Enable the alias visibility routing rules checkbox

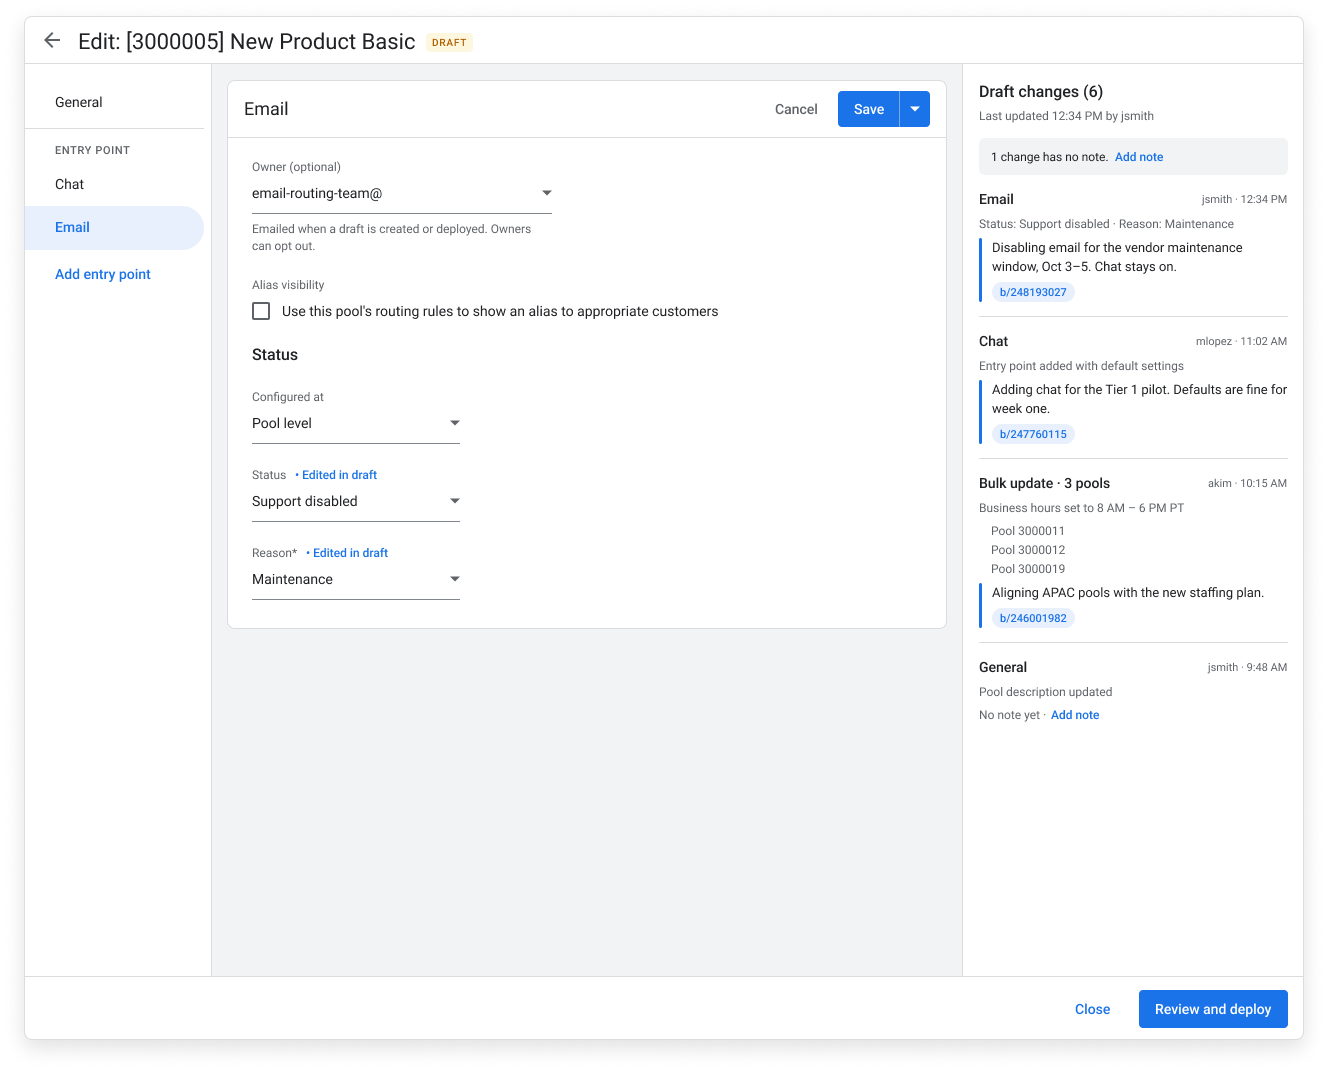[x=261, y=311]
